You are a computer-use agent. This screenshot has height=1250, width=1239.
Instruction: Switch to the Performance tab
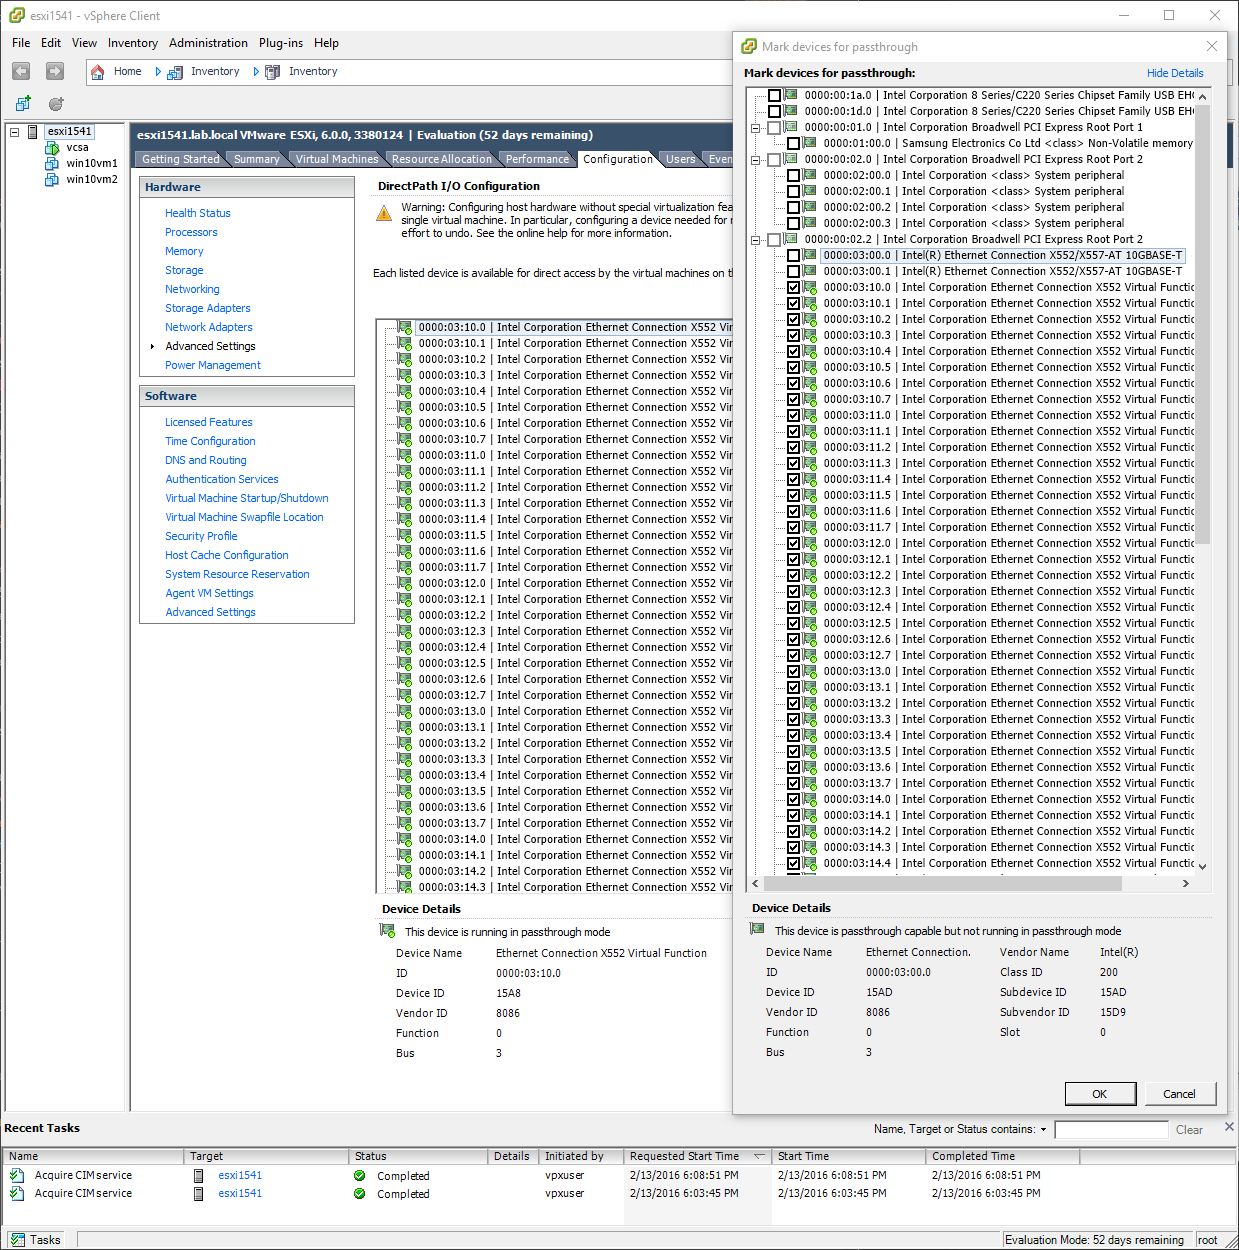537,159
